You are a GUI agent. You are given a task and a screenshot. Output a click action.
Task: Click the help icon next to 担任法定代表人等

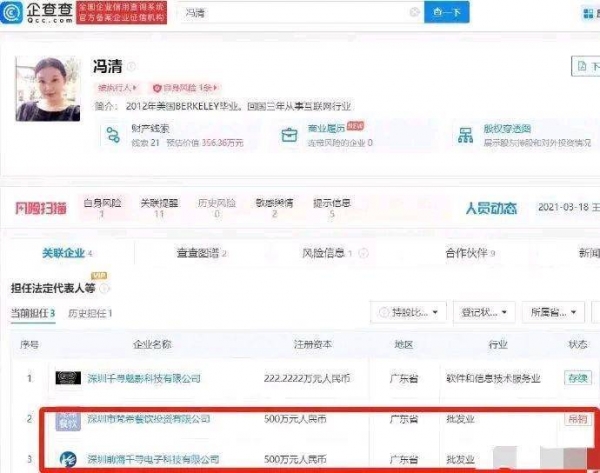[102, 286]
